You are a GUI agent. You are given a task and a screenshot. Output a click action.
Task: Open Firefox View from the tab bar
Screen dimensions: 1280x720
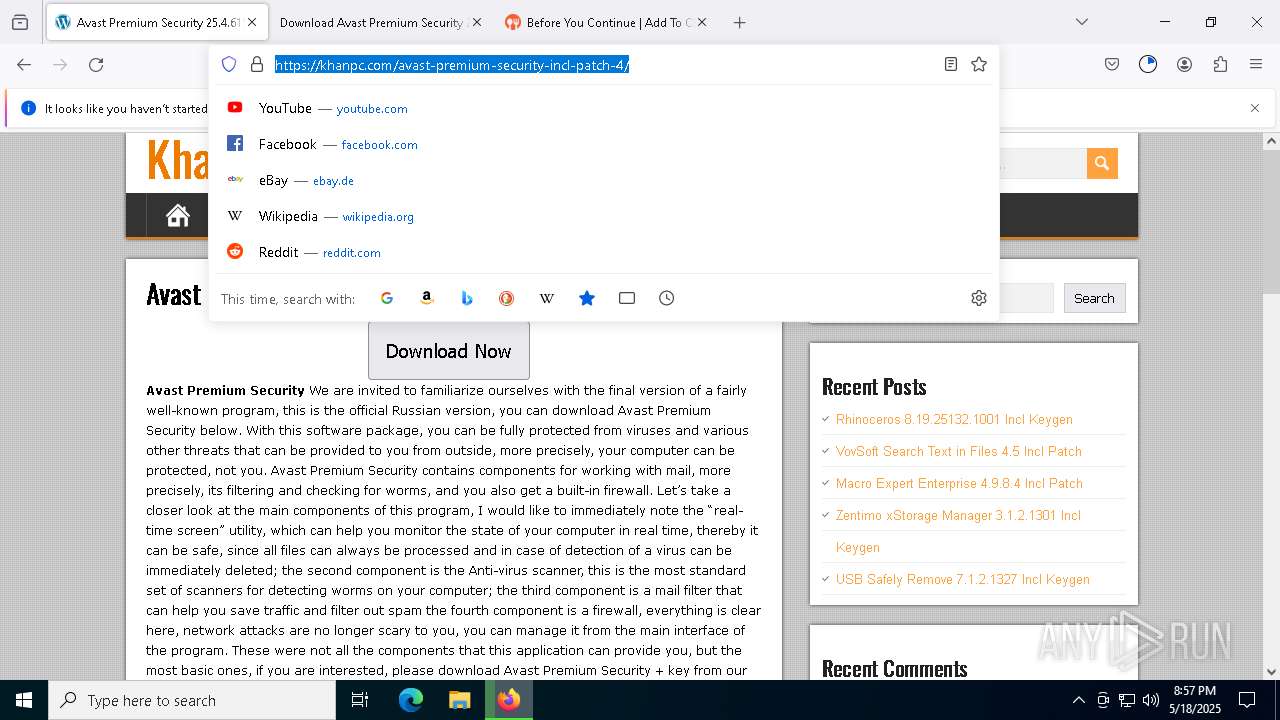tap(20, 22)
